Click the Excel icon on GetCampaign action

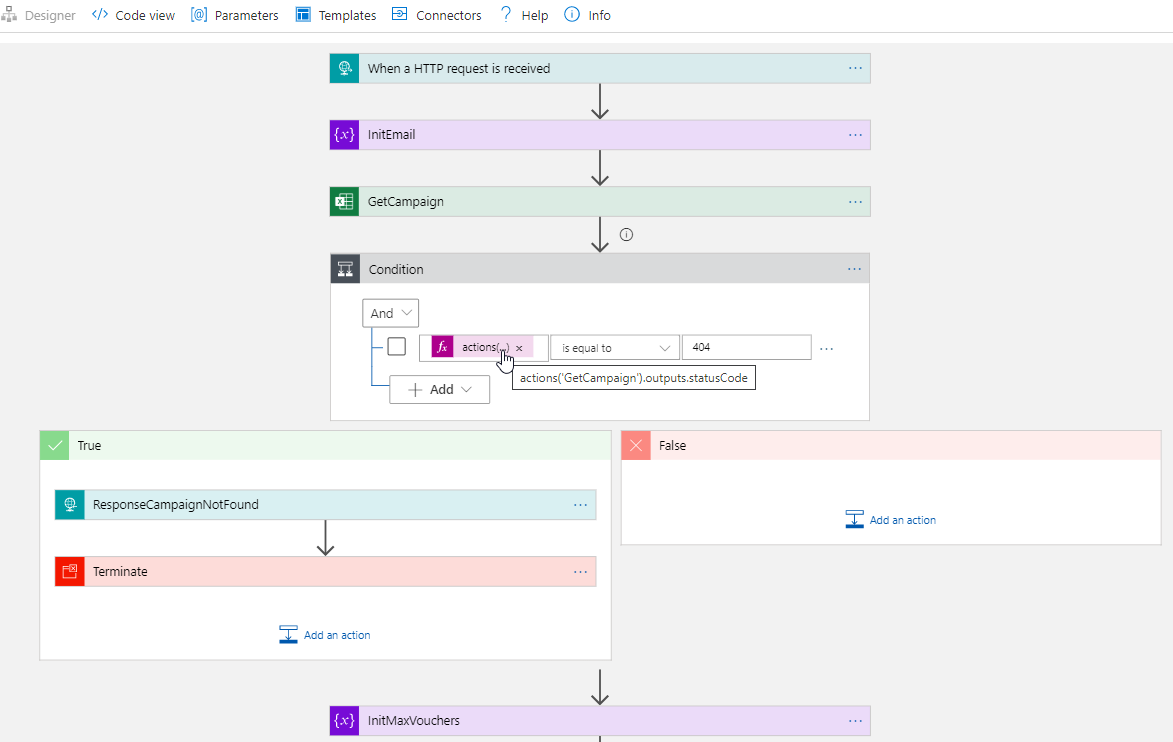tap(344, 201)
